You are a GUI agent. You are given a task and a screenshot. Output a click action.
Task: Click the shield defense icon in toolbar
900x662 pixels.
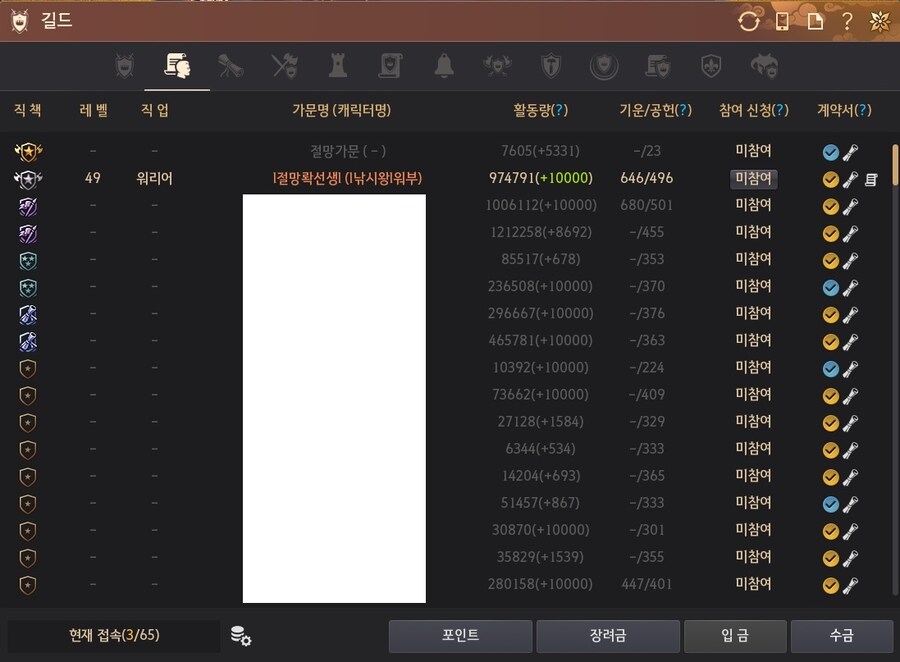pos(551,66)
